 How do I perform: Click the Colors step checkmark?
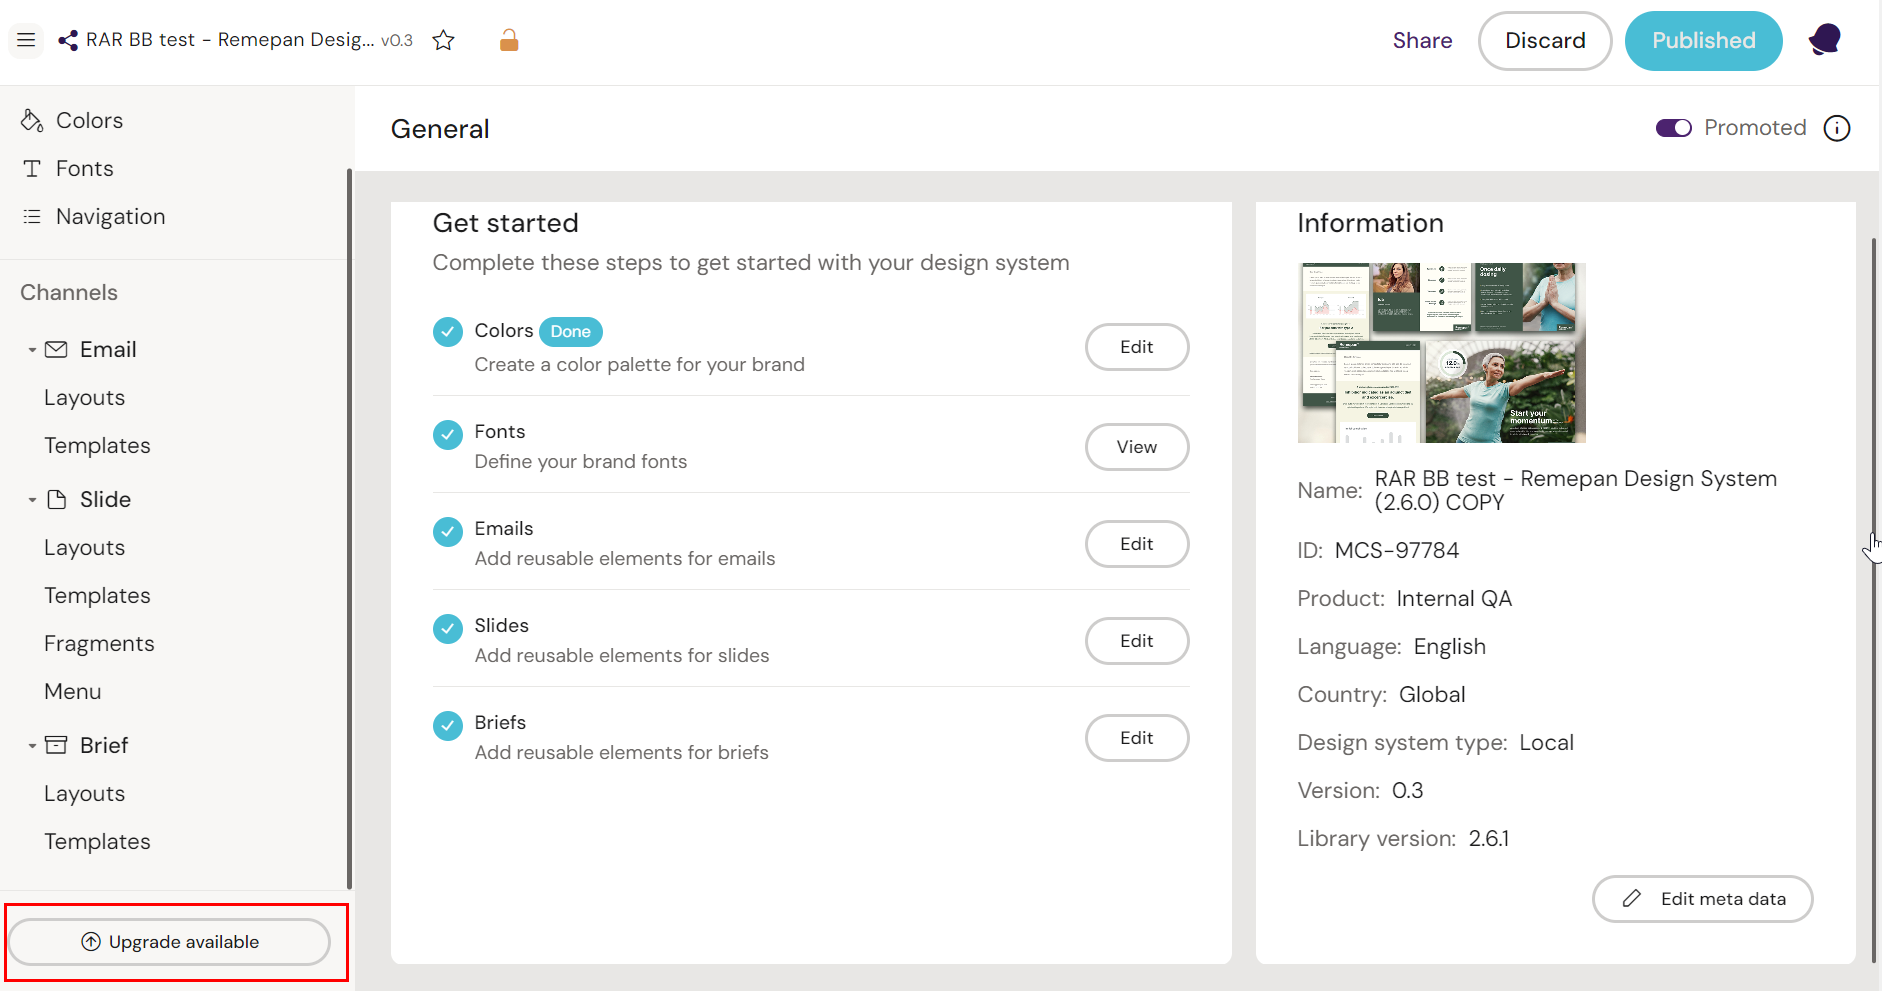[448, 331]
